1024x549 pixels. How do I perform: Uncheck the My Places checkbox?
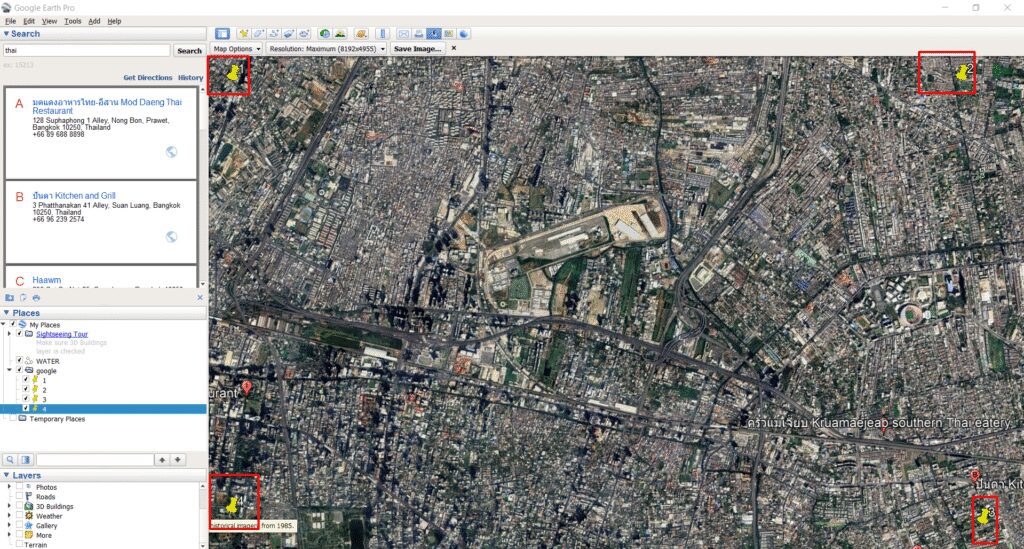12,324
